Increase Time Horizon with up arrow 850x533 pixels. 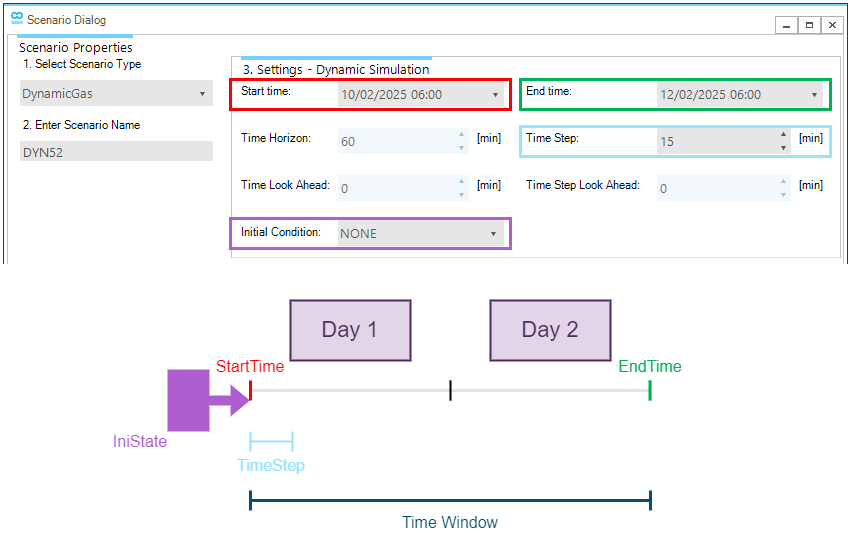point(461,134)
